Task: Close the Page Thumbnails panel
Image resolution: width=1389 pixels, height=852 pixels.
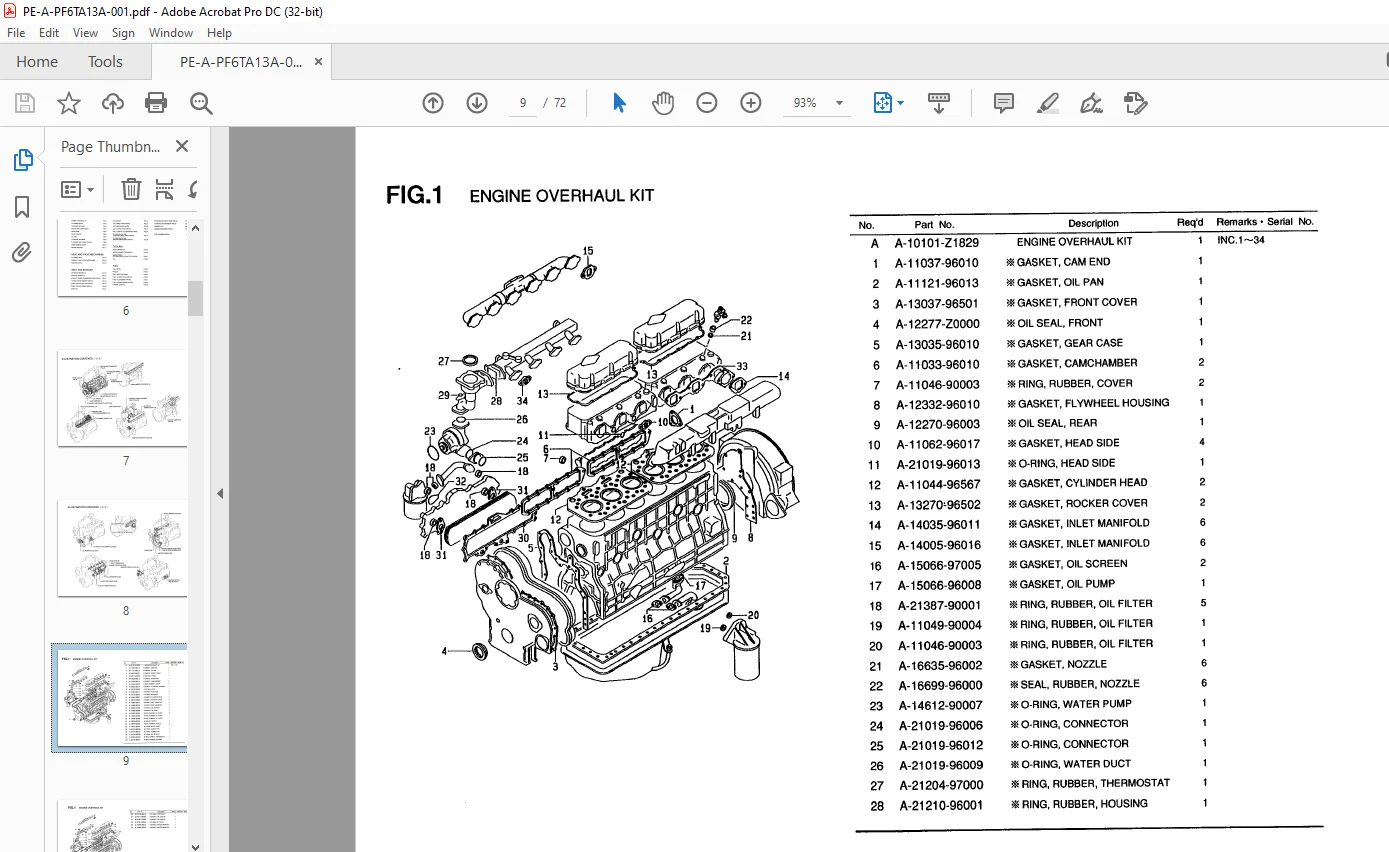Action: [182, 146]
